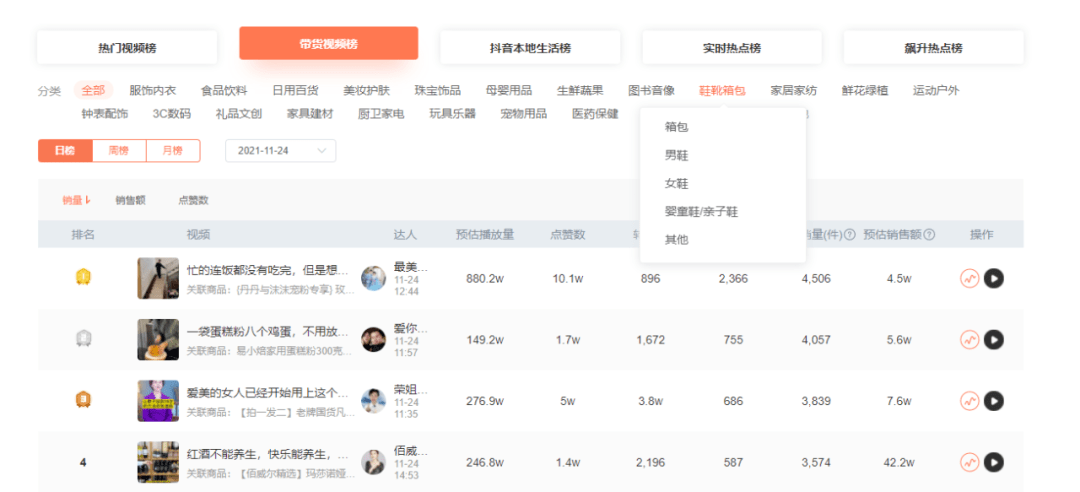Click the gold rank-1 medal icon
Image resolution: width=1080 pixels, height=492 pixels.
pyautogui.click(x=83, y=278)
